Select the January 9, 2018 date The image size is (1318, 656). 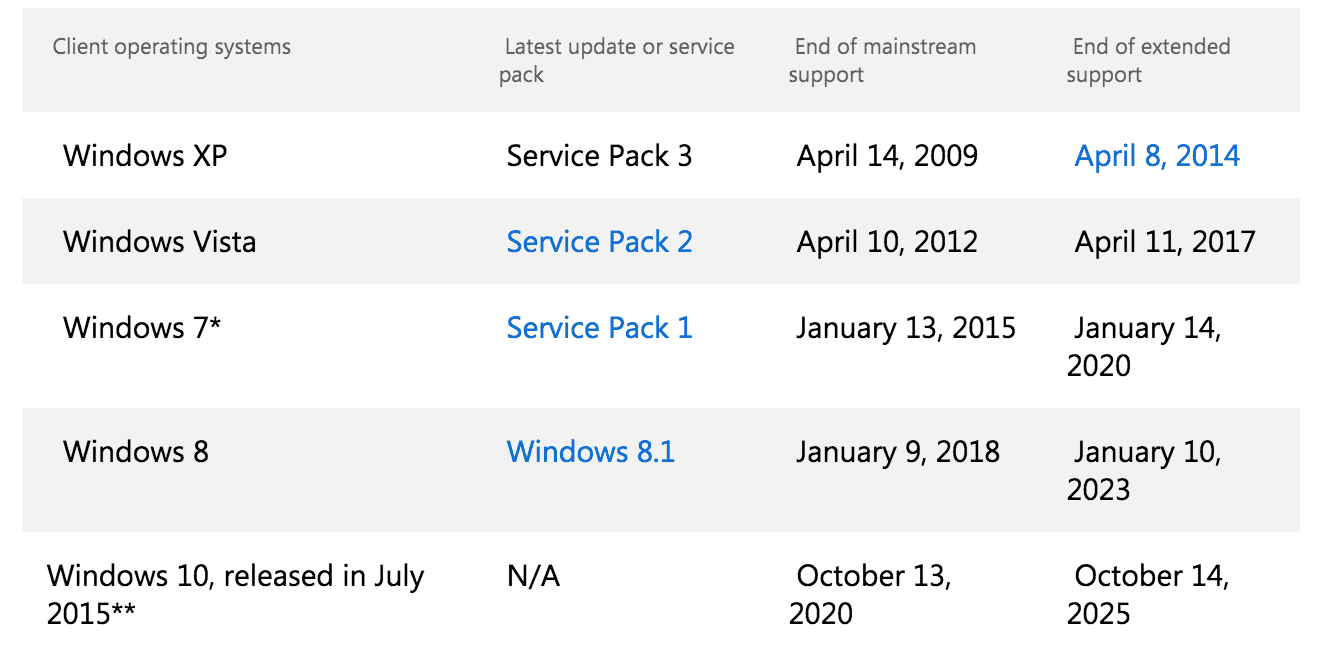pos(898,452)
